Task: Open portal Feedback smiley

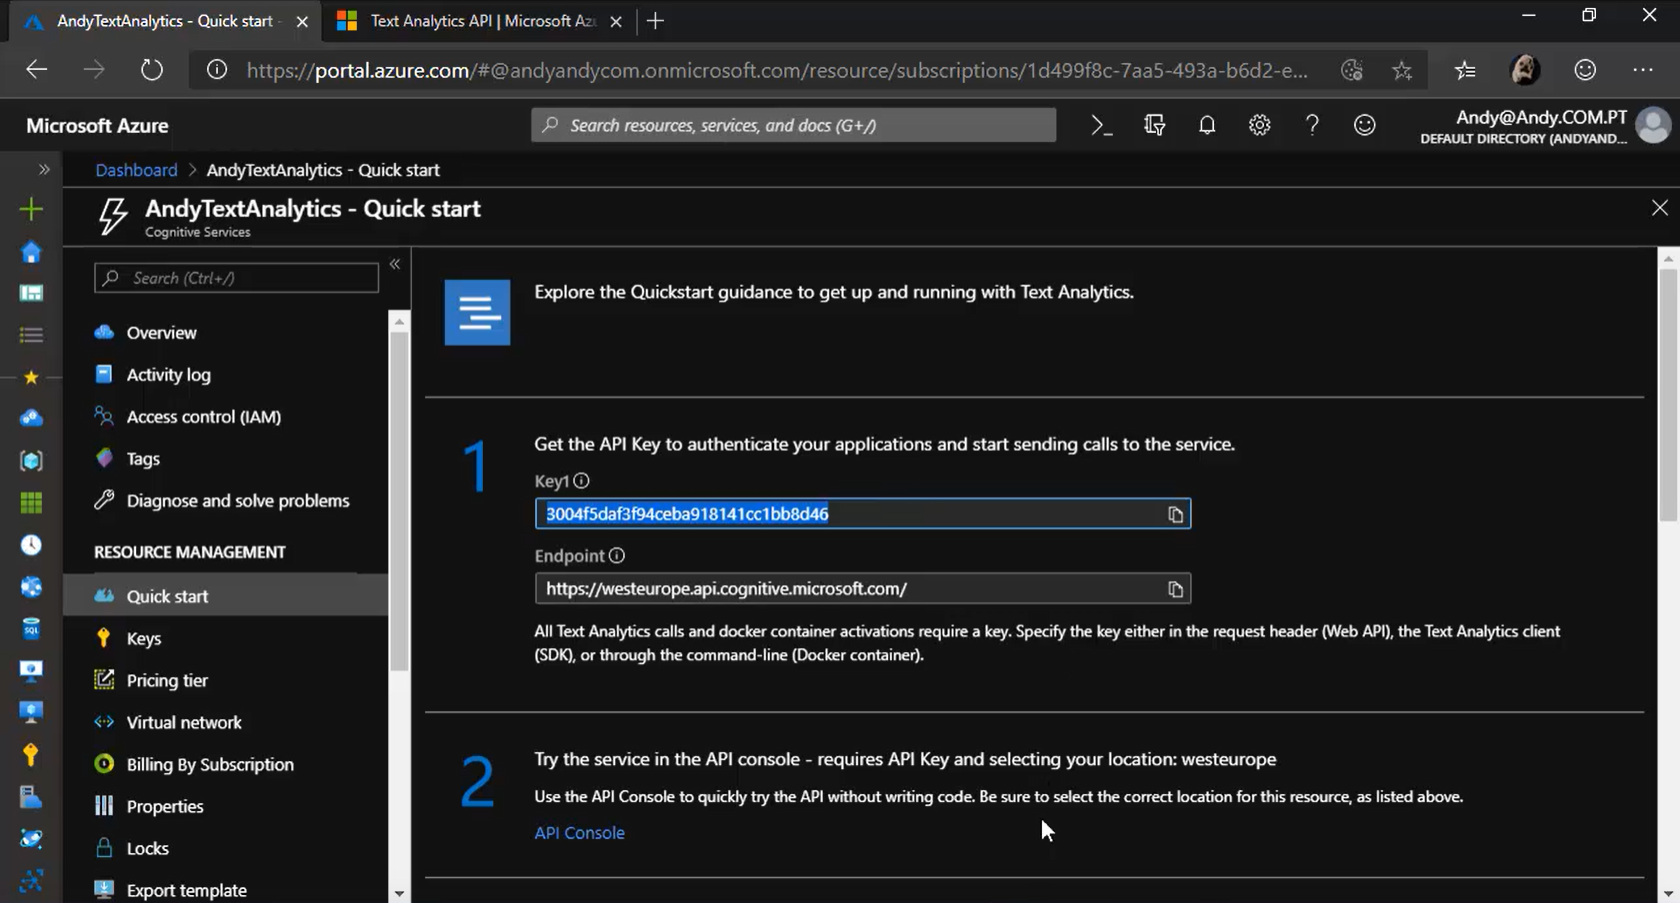Action: 1364,125
